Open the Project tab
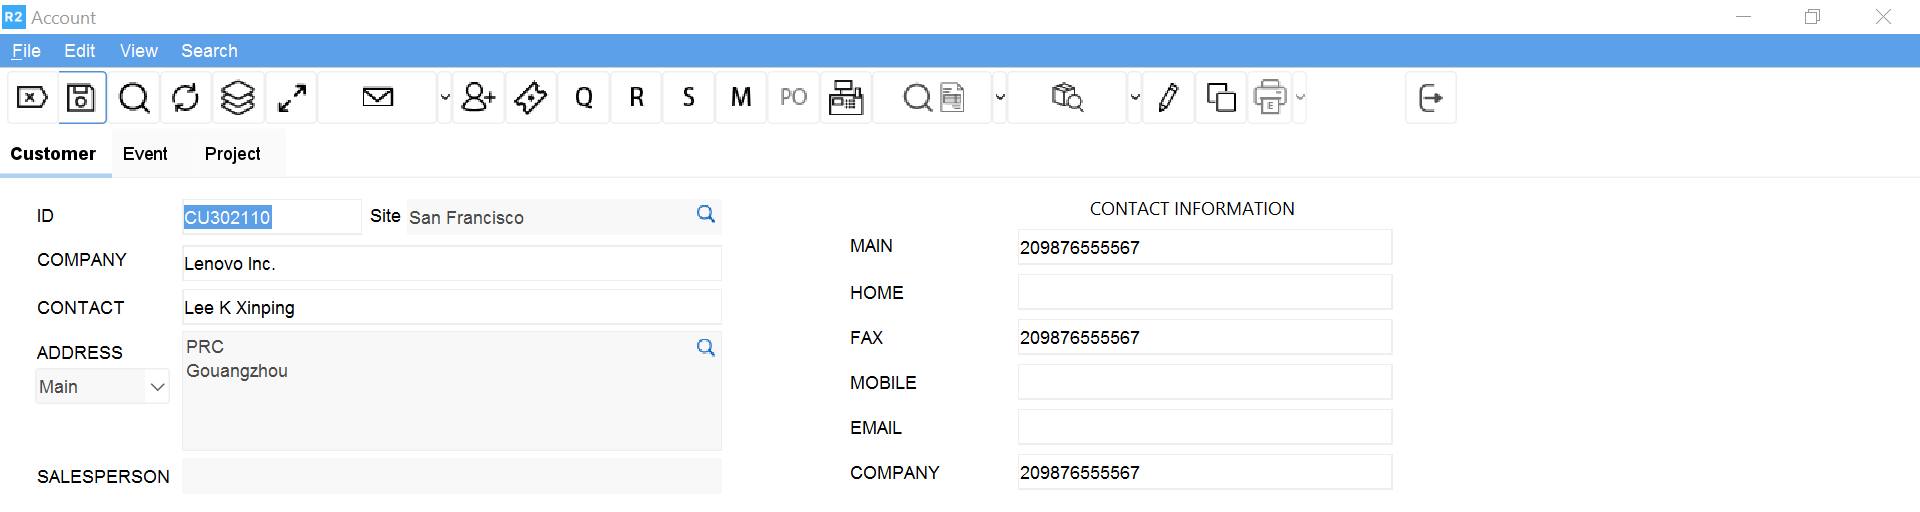Image resolution: width=1920 pixels, height=512 pixels. pyautogui.click(x=232, y=154)
